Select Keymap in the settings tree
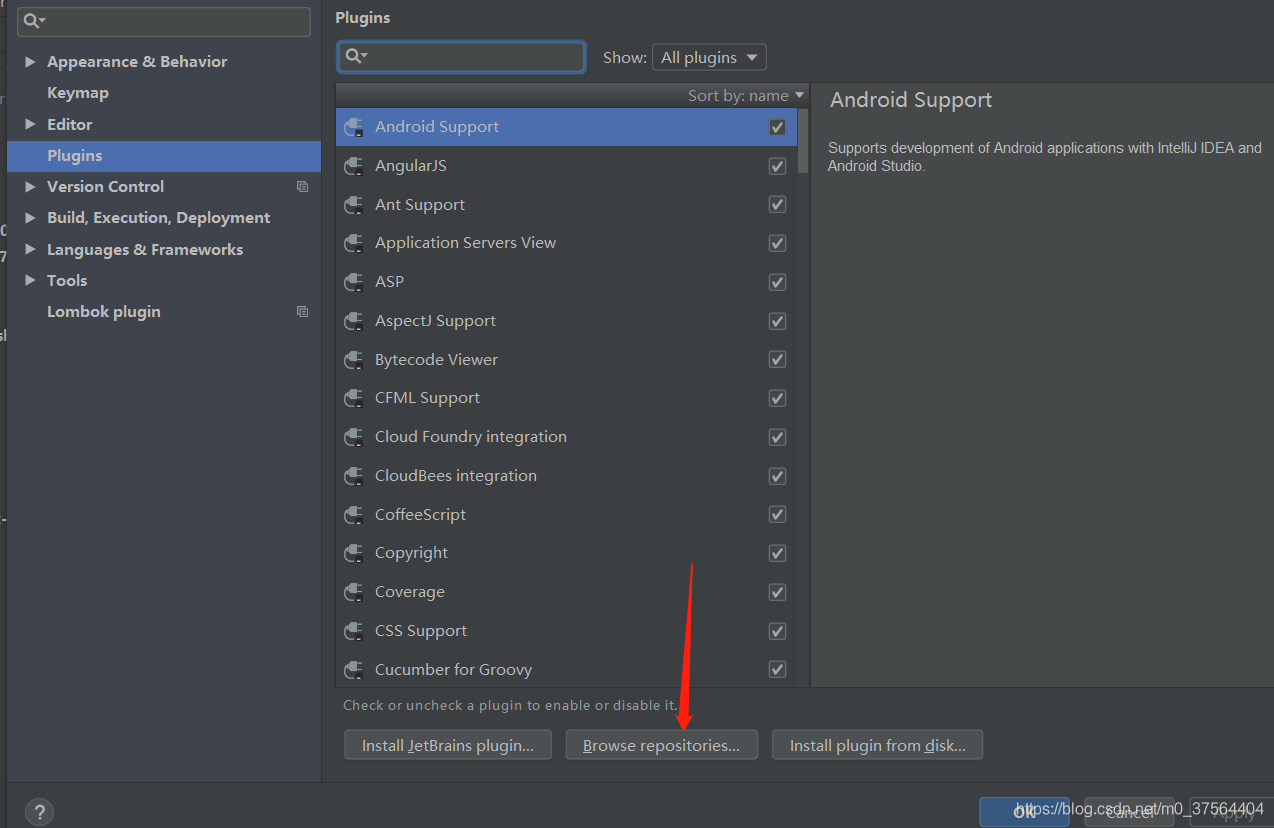This screenshot has height=828, width=1274. click(x=78, y=93)
